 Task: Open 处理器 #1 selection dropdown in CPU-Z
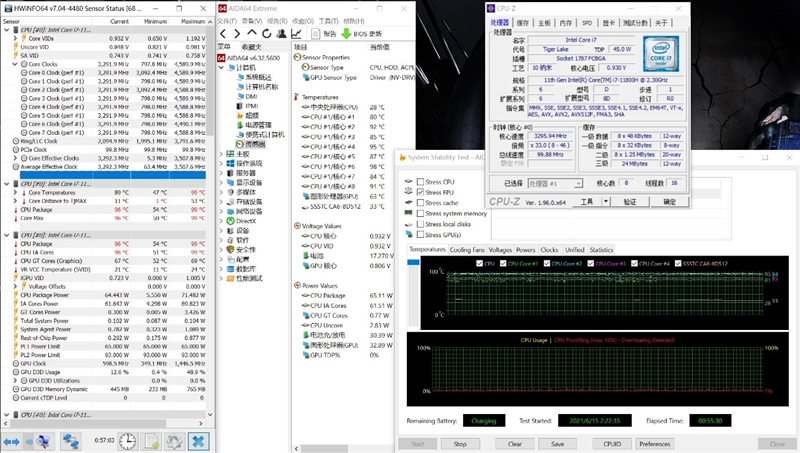[578, 184]
